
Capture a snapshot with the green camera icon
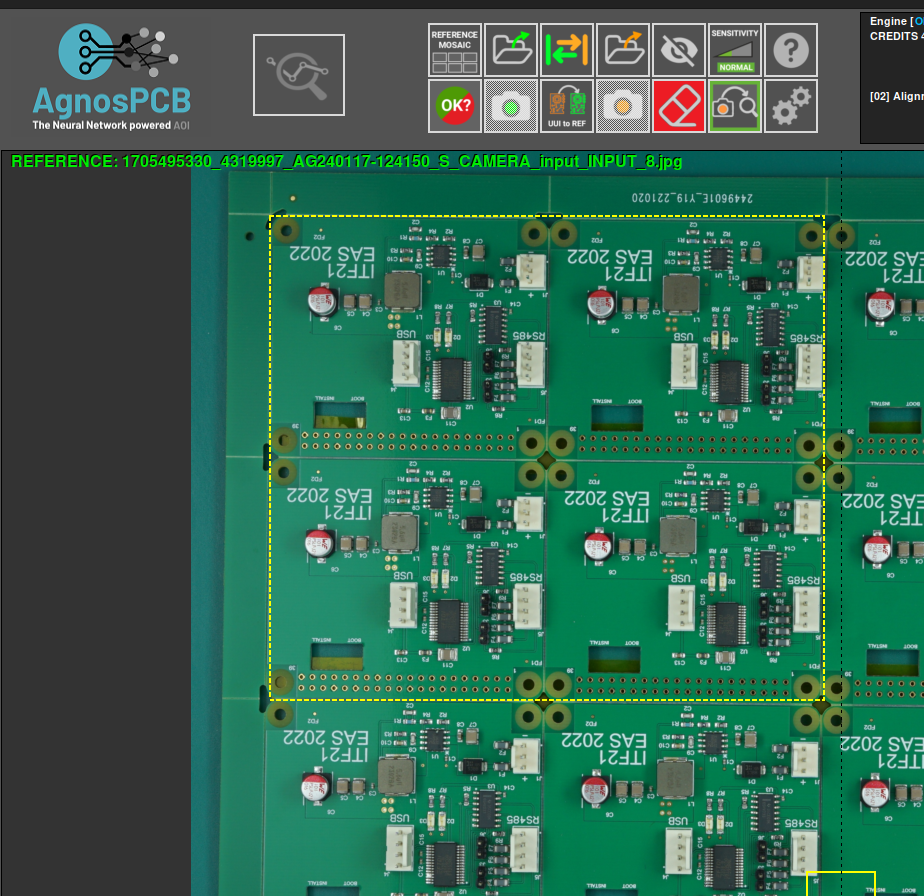click(x=511, y=105)
